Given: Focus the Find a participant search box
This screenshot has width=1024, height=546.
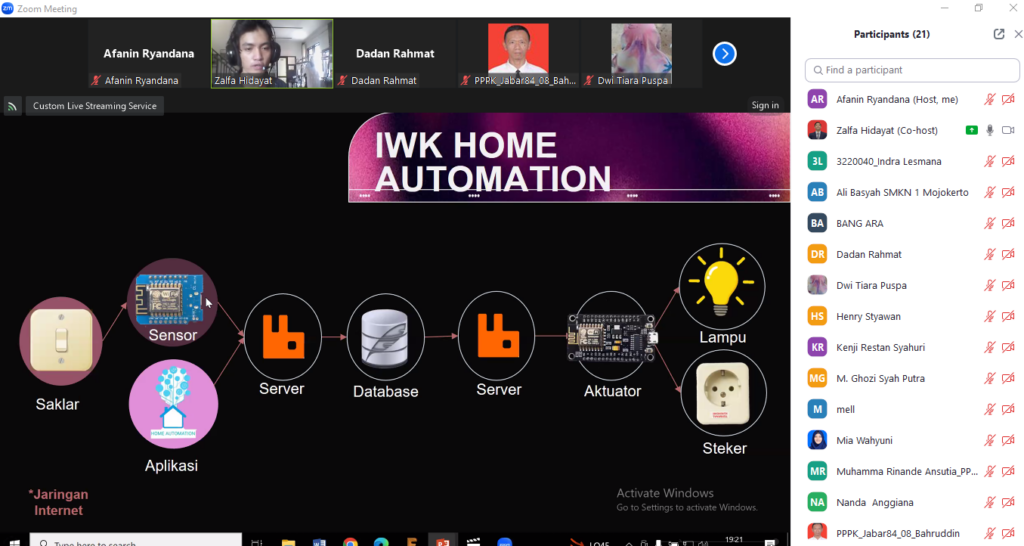Looking at the screenshot, I should pos(912,70).
